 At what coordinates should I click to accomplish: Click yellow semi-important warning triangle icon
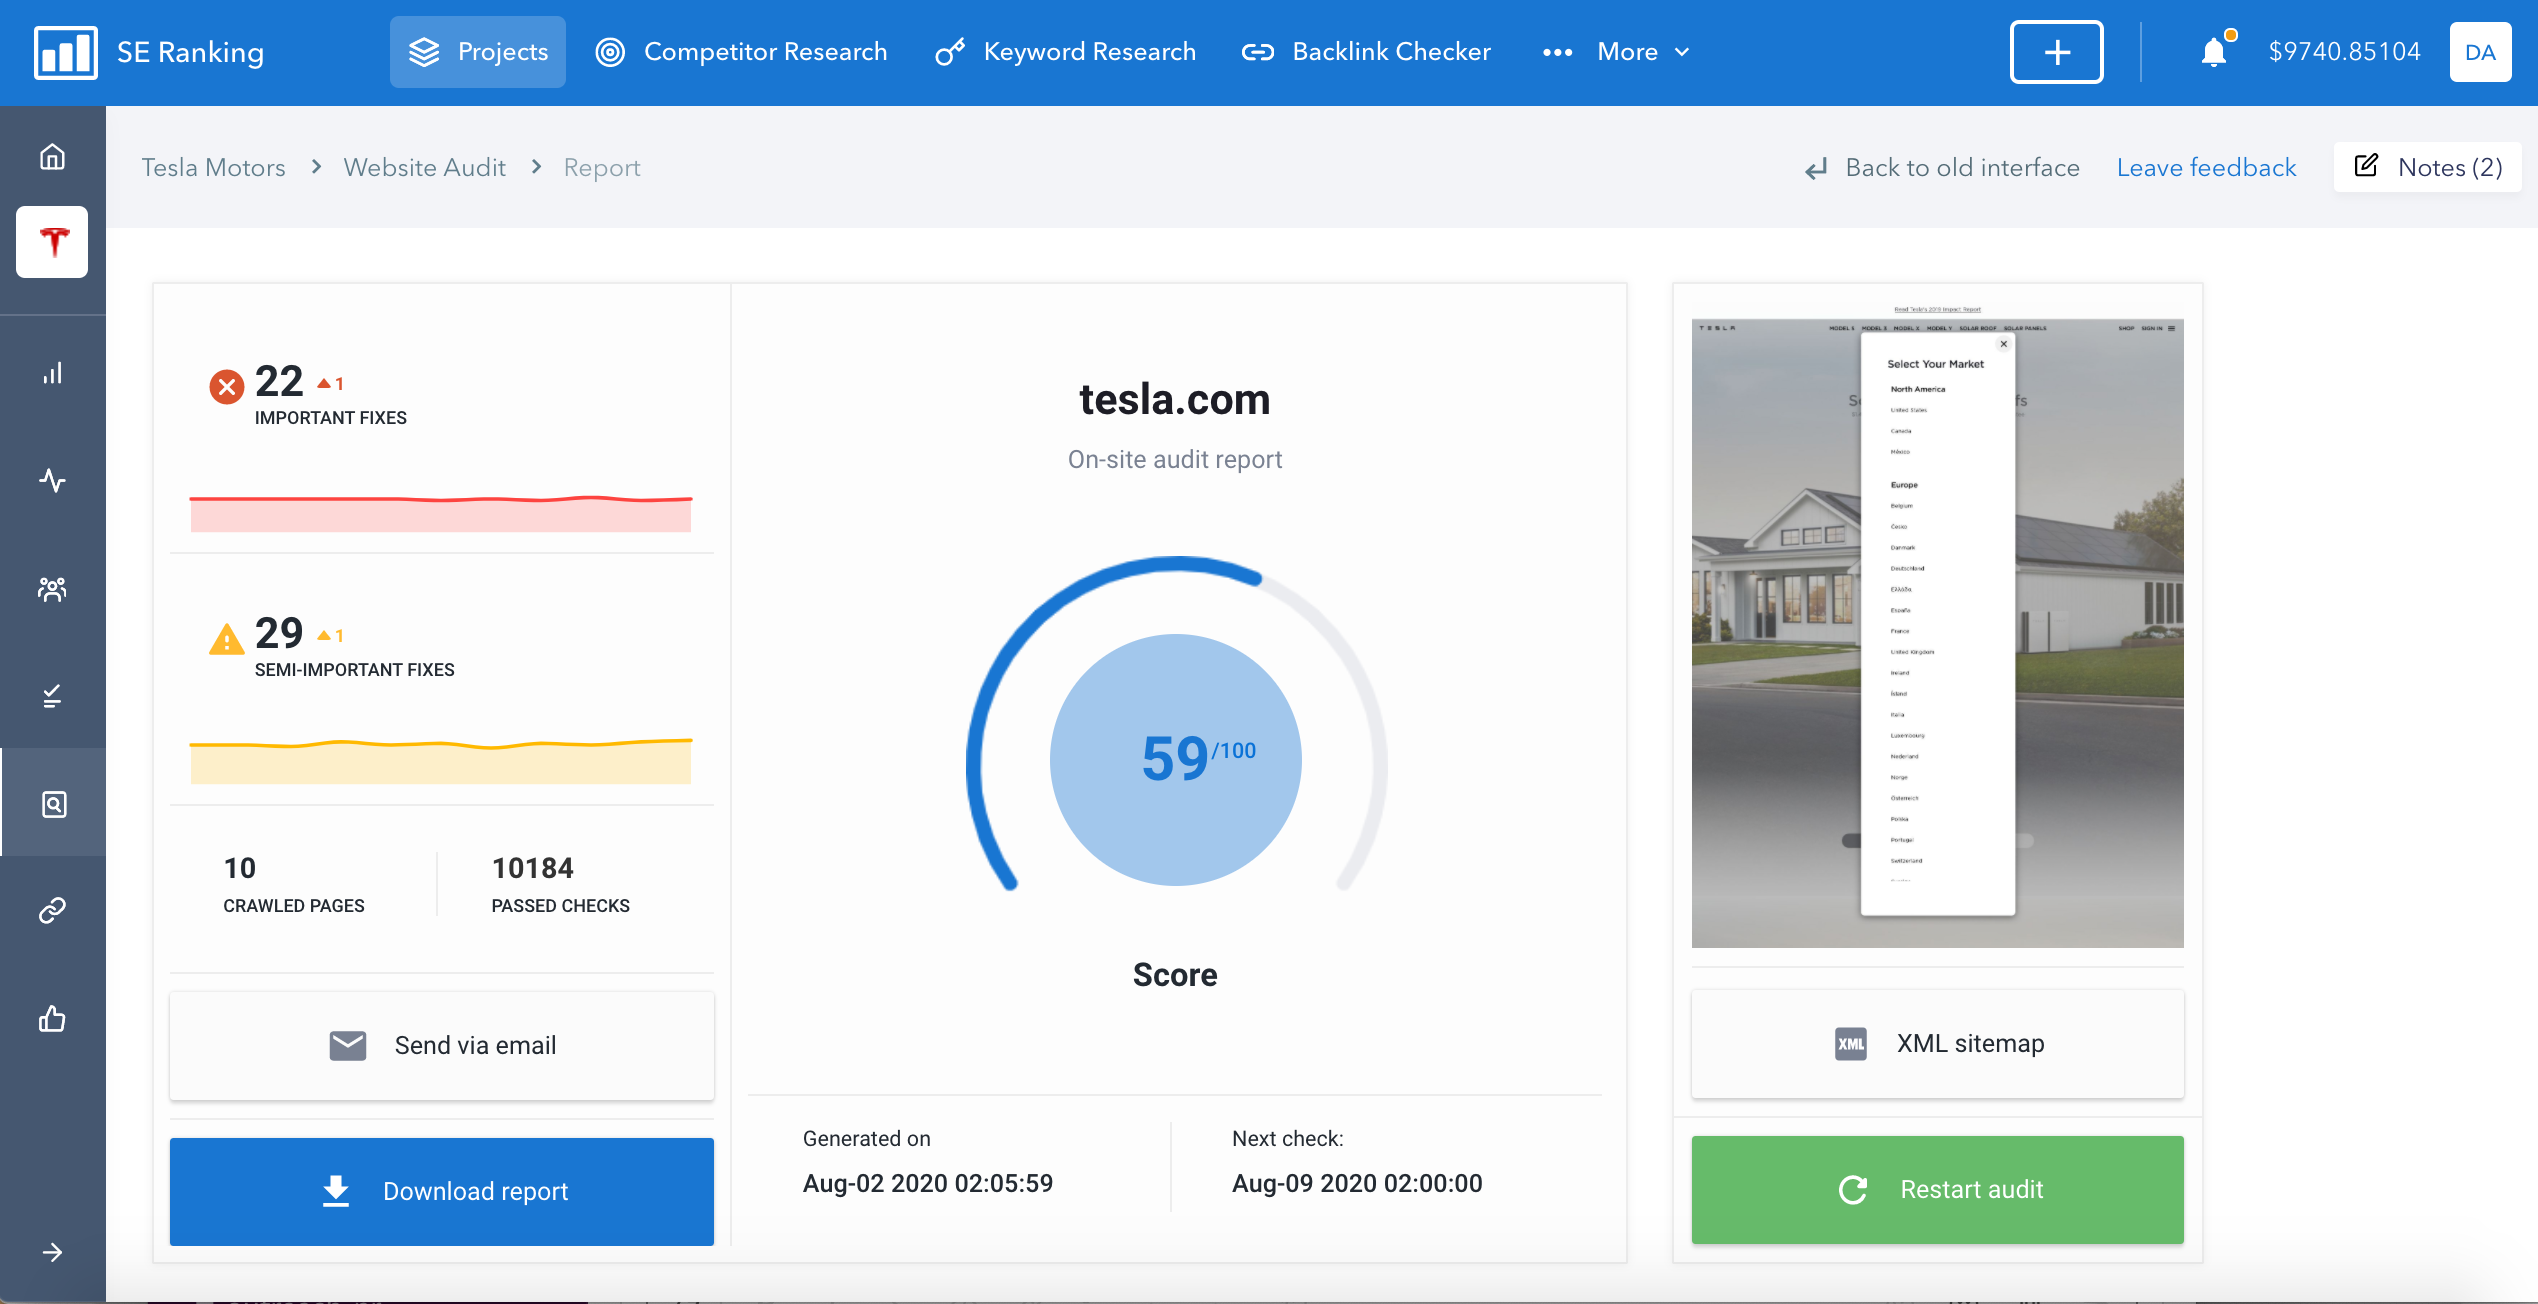tap(227, 638)
